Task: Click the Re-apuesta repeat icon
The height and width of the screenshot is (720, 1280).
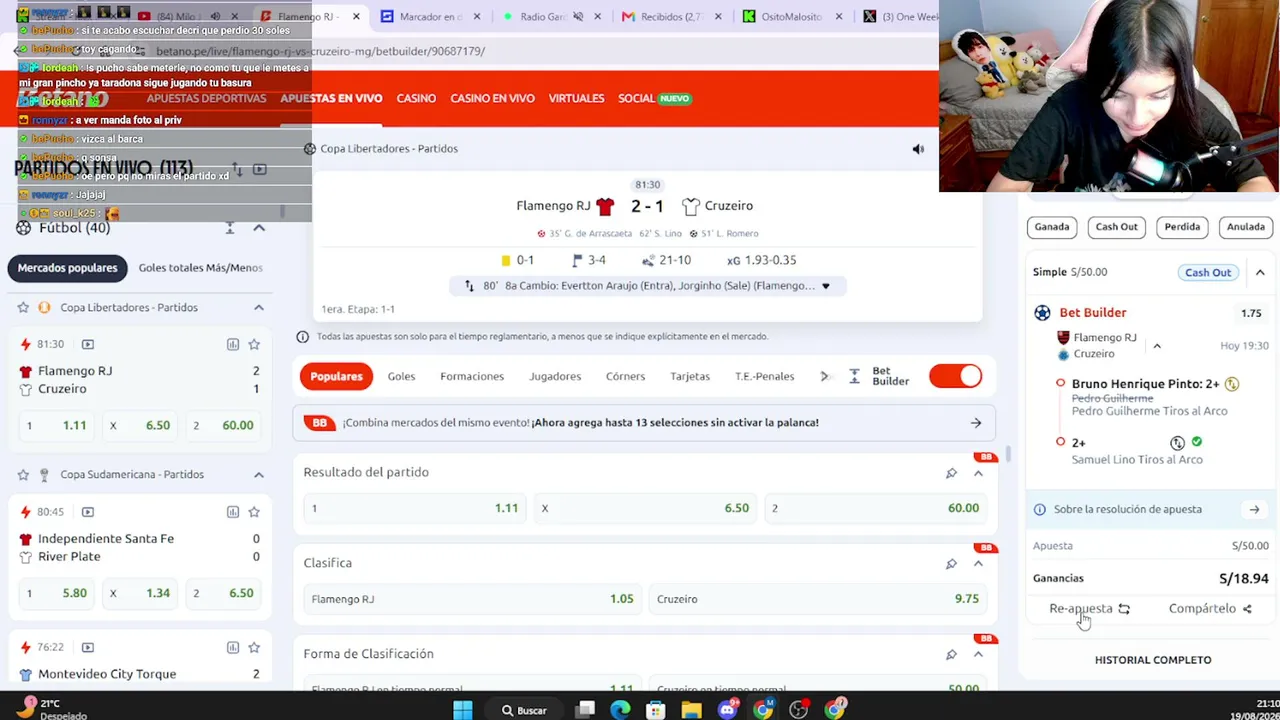Action: [x=1124, y=609]
